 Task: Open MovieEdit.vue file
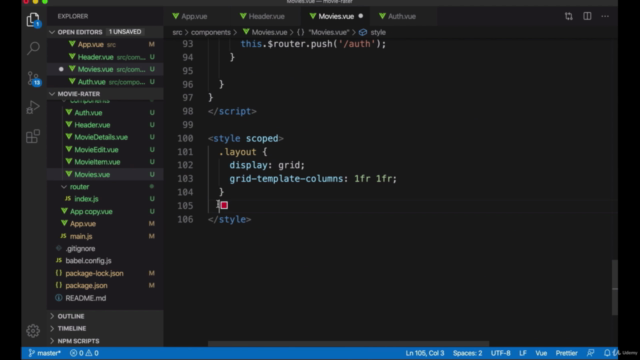[105, 150]
